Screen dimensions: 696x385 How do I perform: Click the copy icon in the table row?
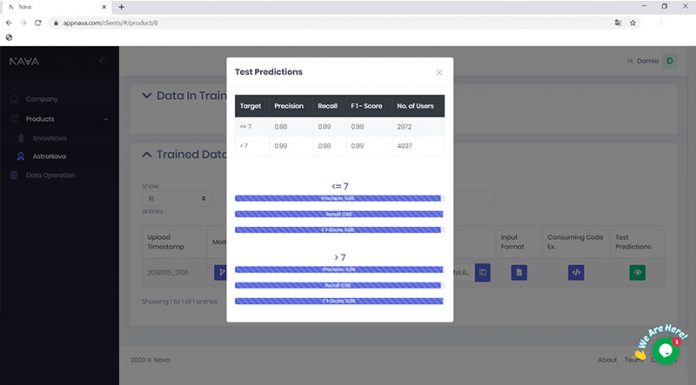tap(482, 272)
